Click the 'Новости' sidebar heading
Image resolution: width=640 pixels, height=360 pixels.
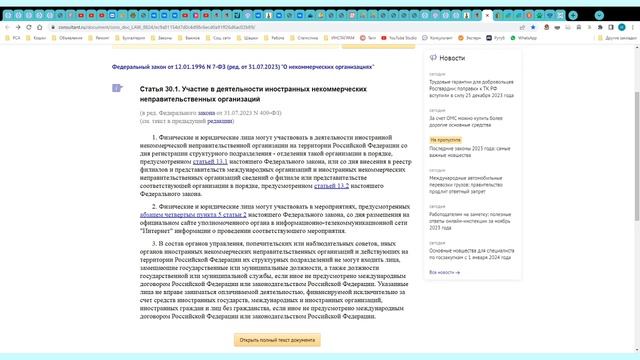(452, 58)
